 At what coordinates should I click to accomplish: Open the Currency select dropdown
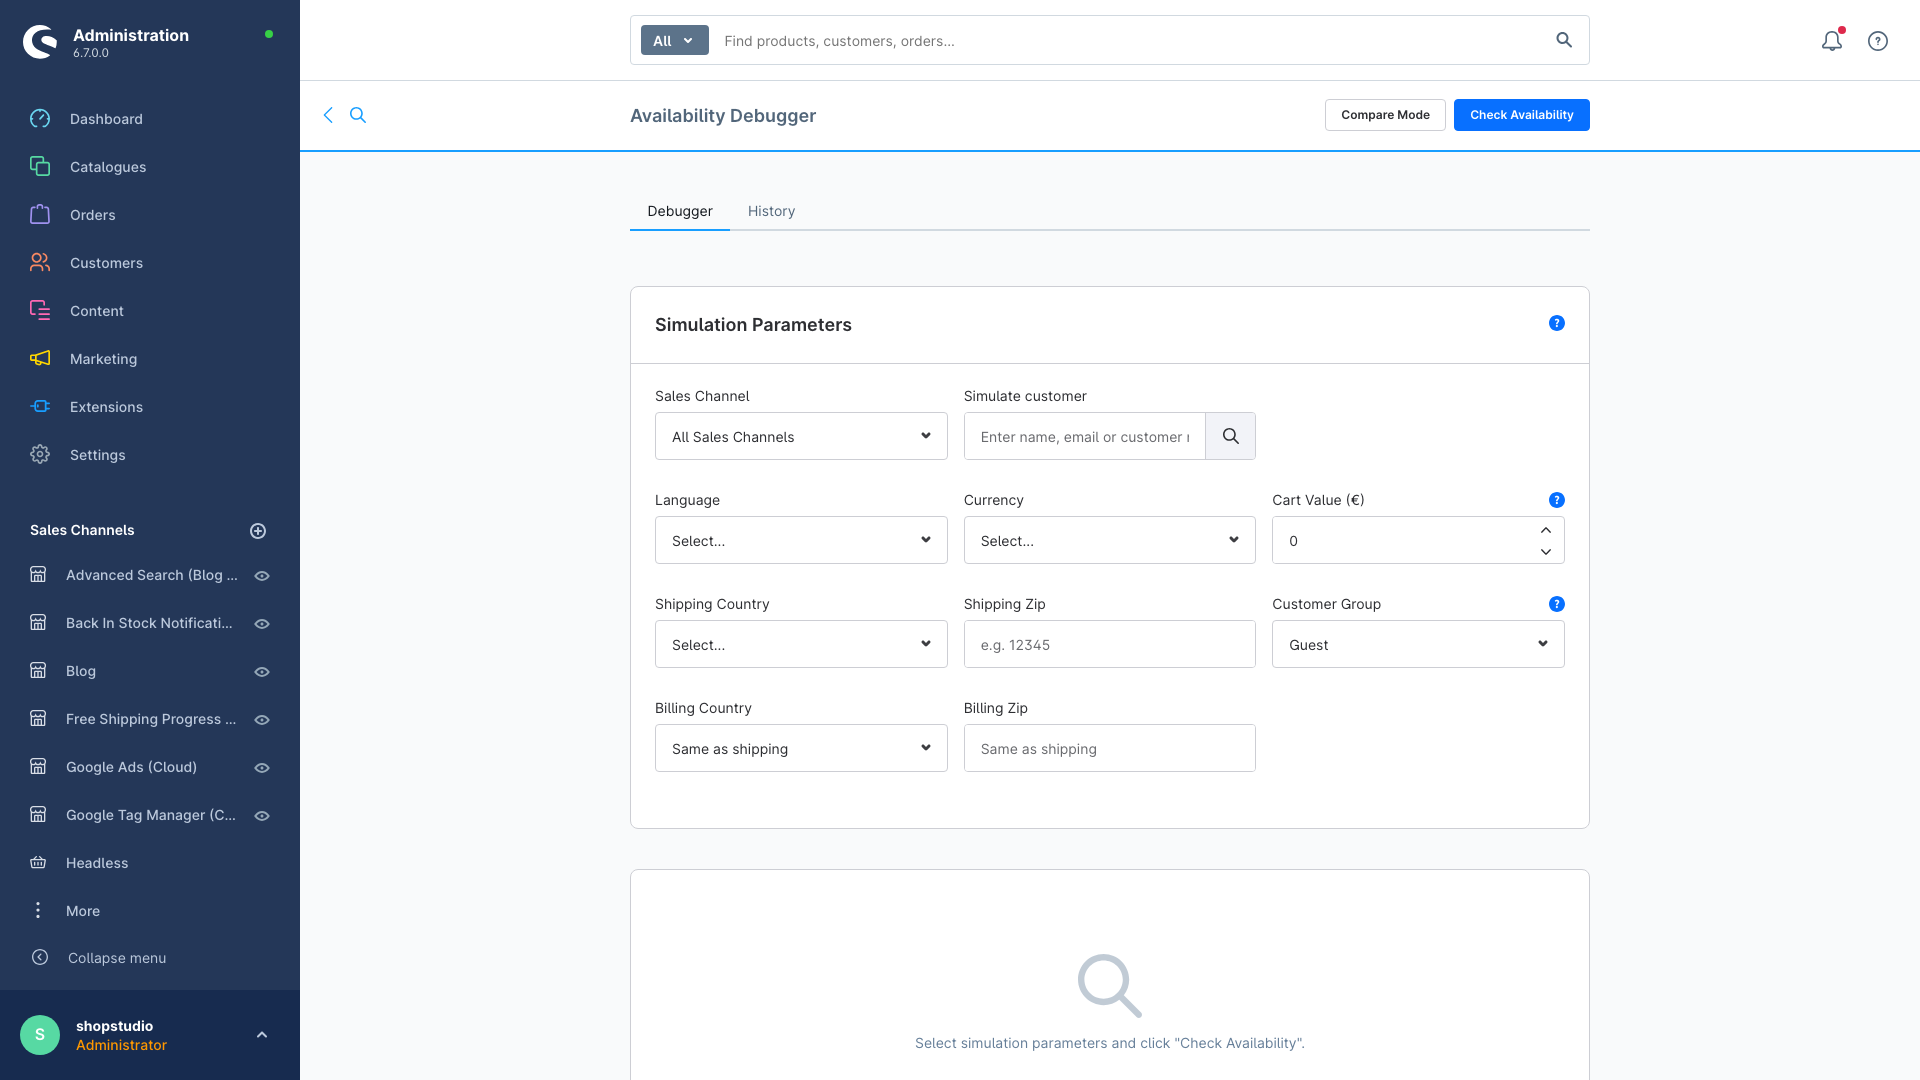(1109, 540)
